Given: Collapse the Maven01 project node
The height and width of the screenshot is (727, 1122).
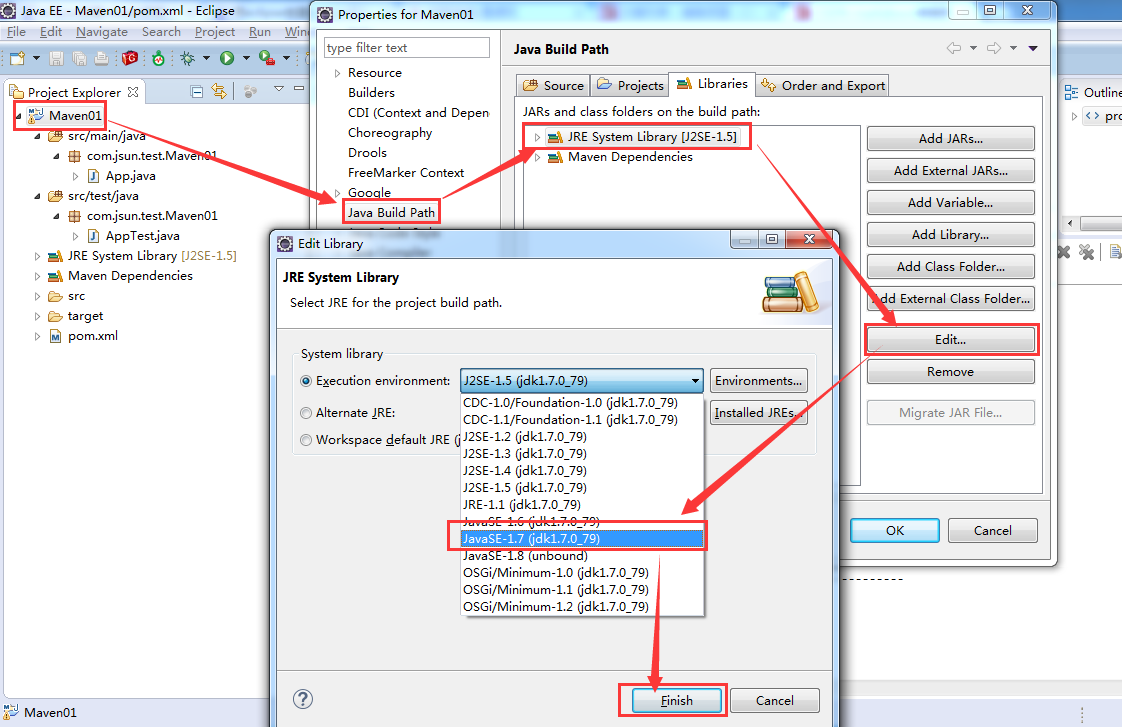Looking at the screenshot, I should pyautogui.click(x=19, y=116).
